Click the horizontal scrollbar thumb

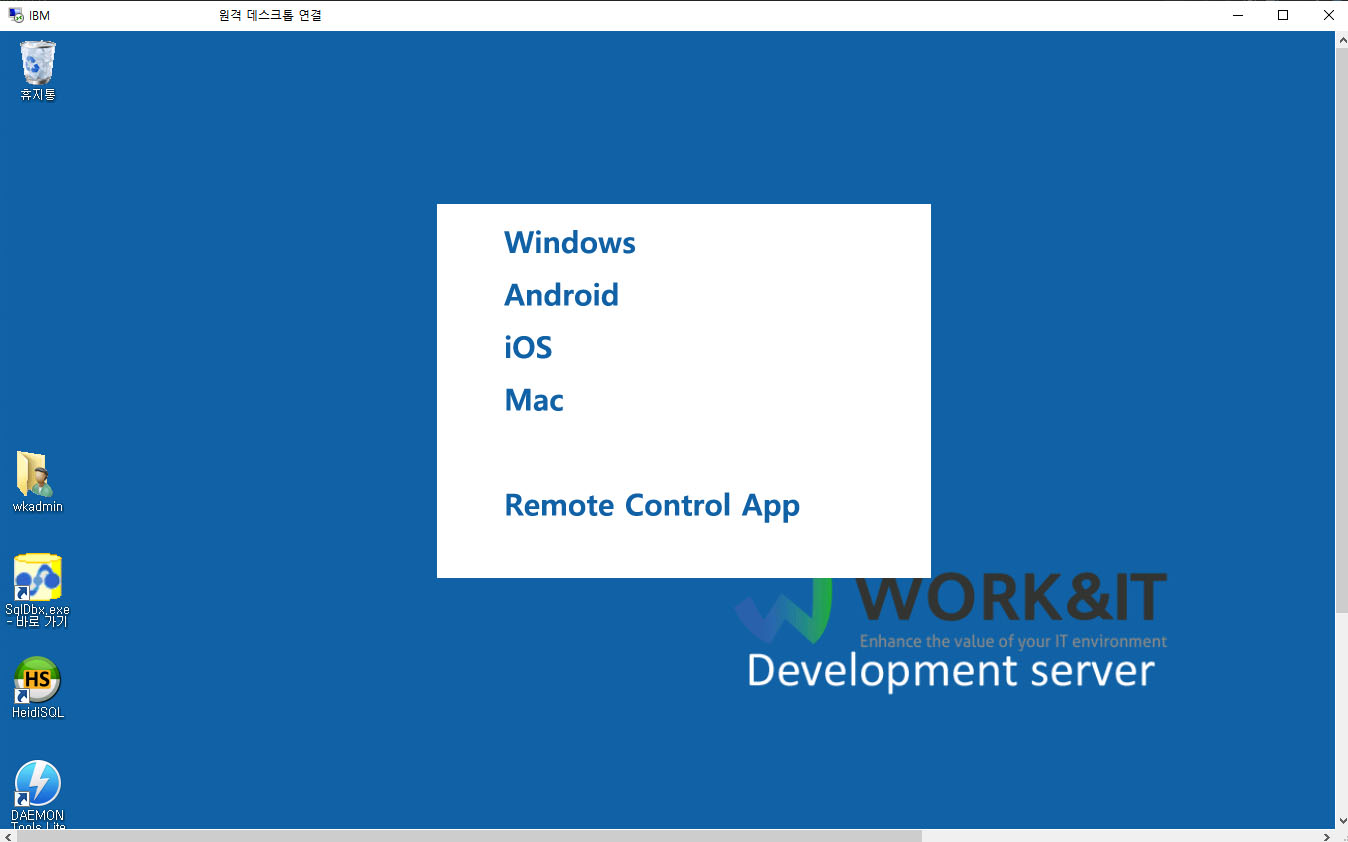[468, 835]
